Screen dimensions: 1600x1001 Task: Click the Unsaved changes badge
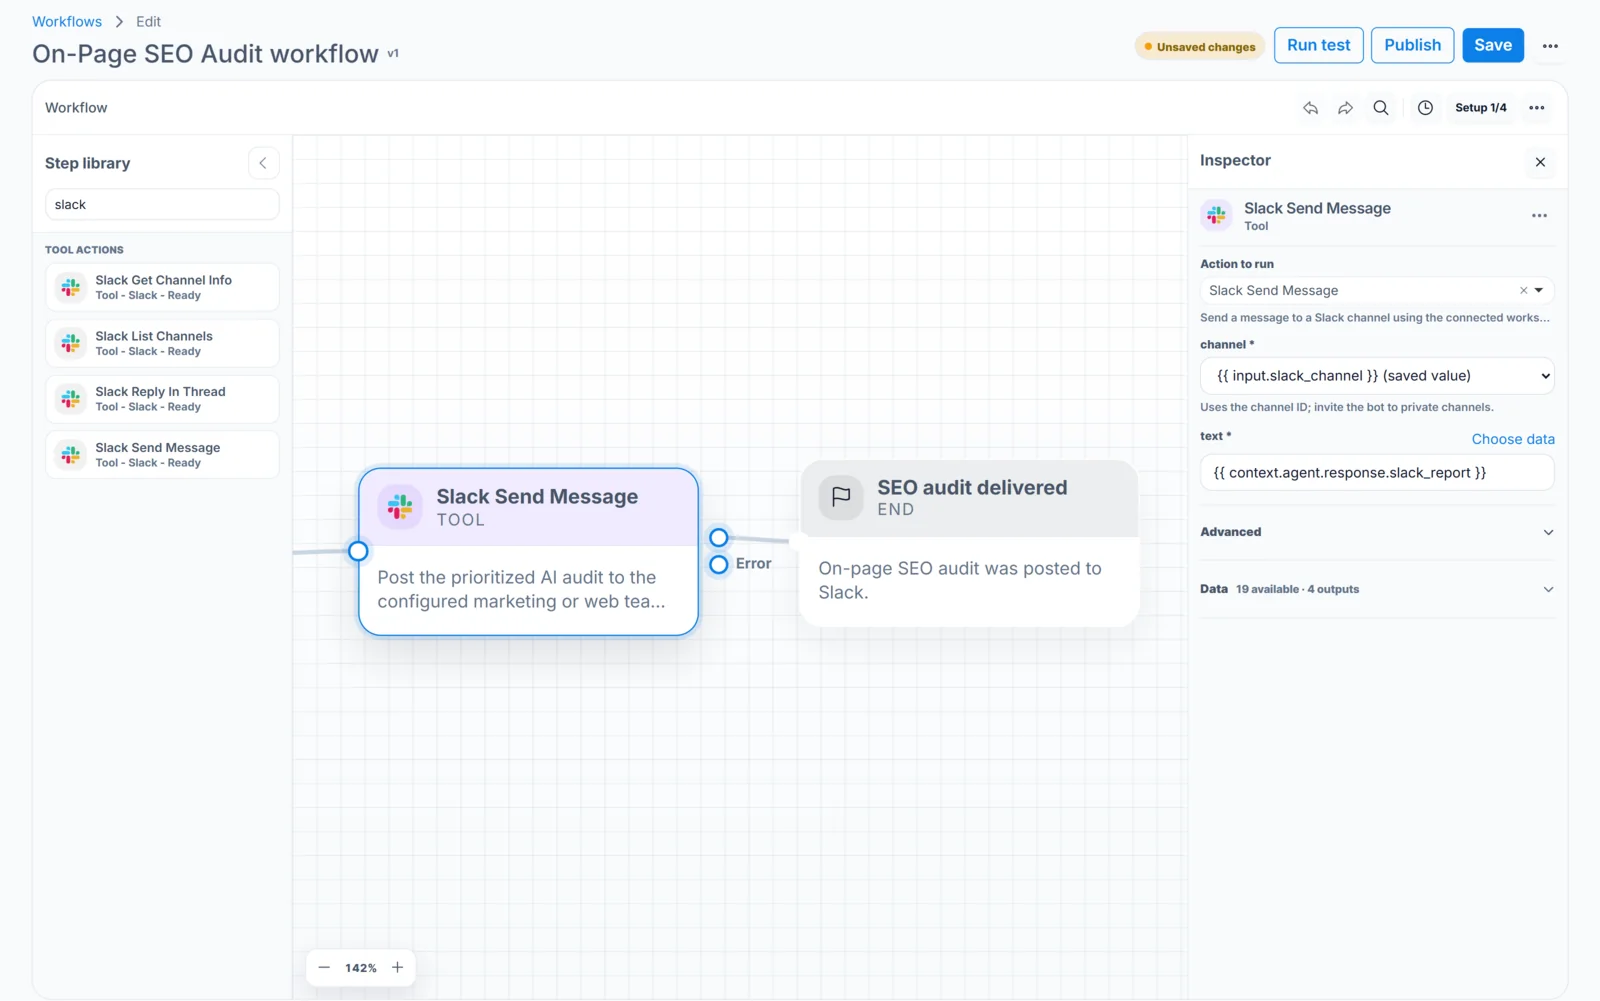[x=1200, y=47]
